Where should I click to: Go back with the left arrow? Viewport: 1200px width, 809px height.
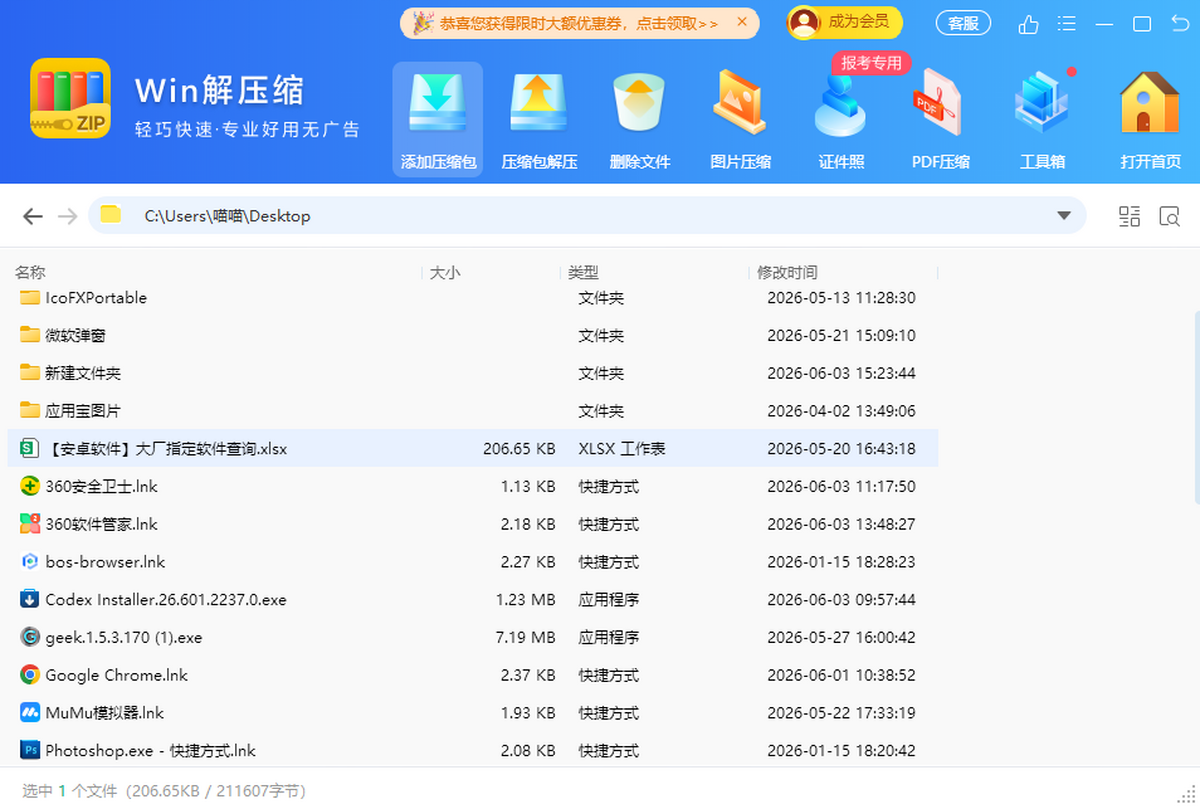coord(33,216)
